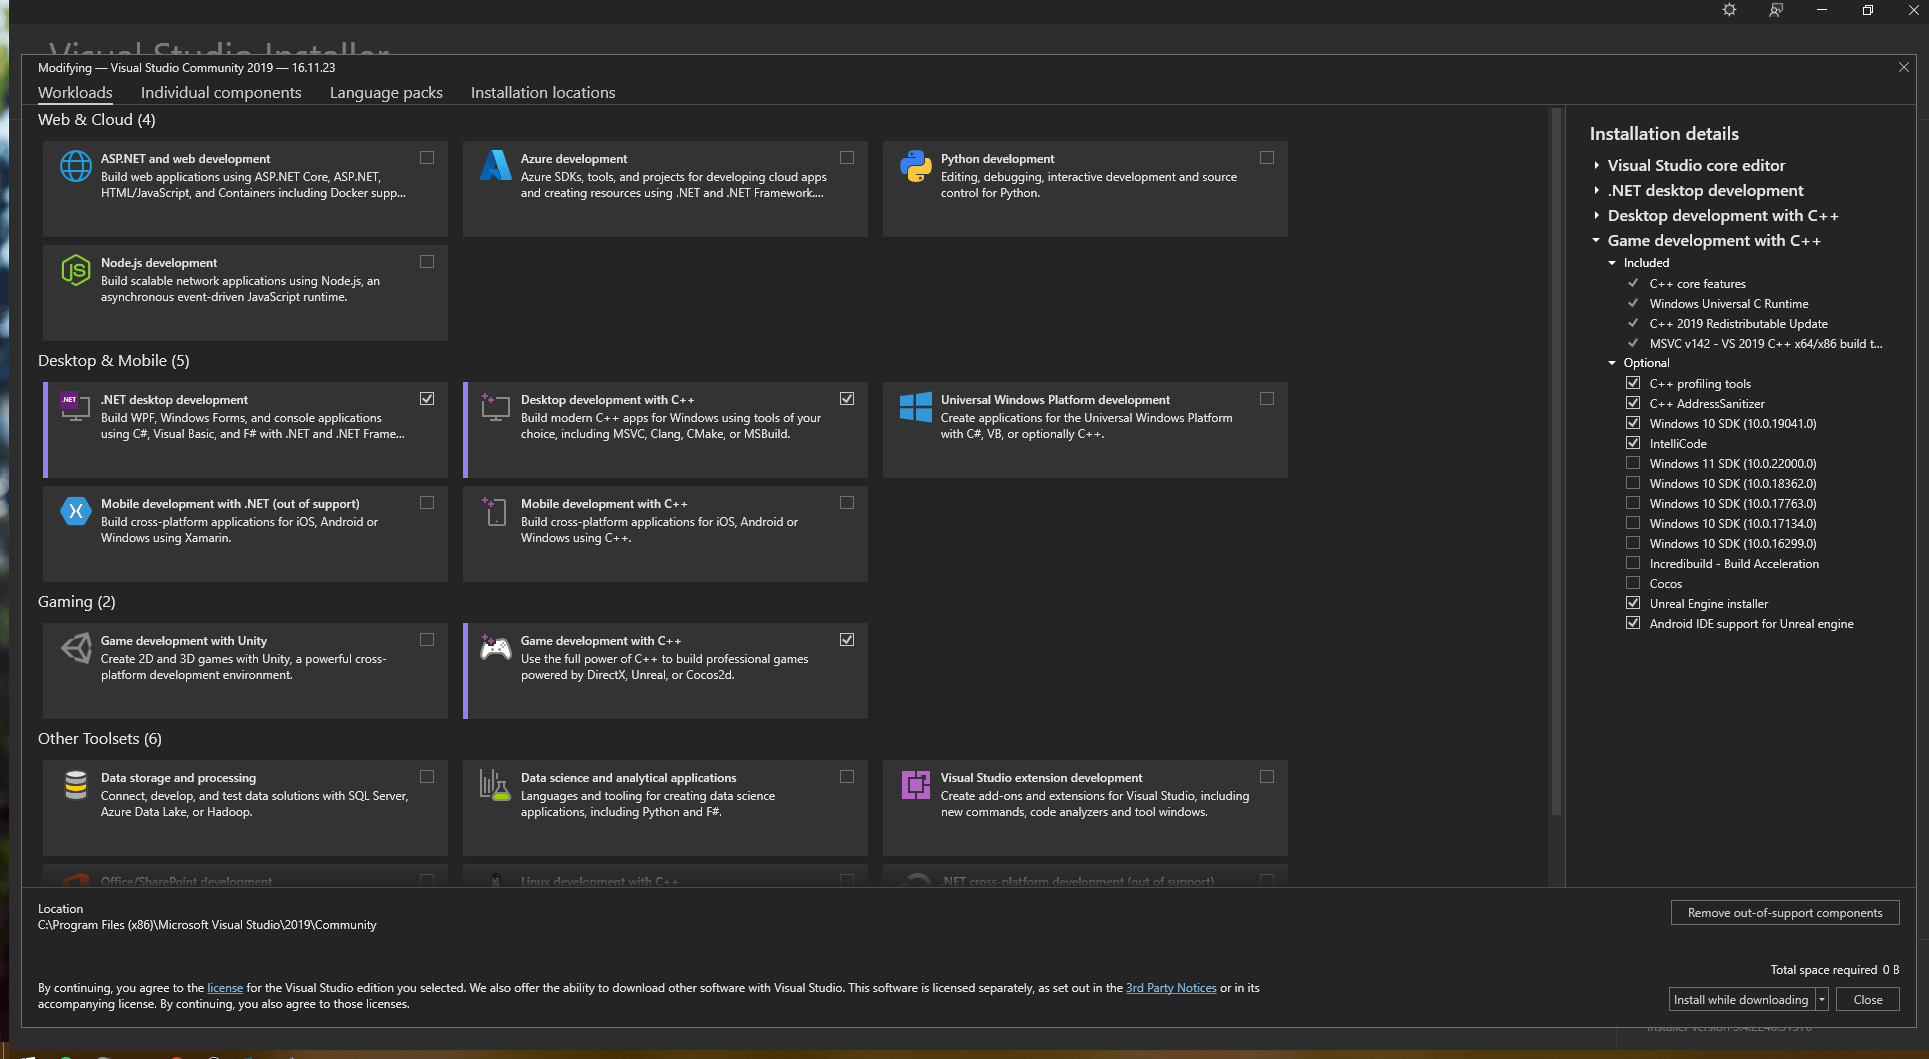Uncheck Android IDE support for Unreal engine
The height and width of the screenshot is (1059, 1929).
click(1633, 623)
